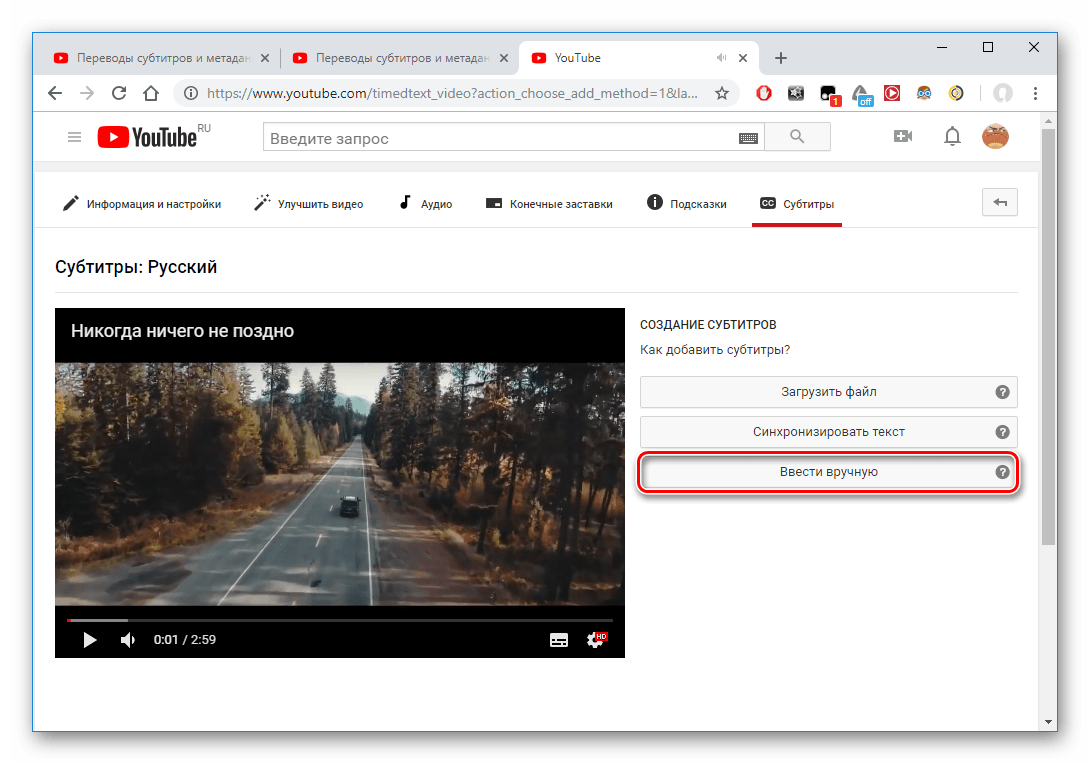Click the SaveFrom play extension icon
Viewport: 1090px width, 764px height.
[891, 93]
